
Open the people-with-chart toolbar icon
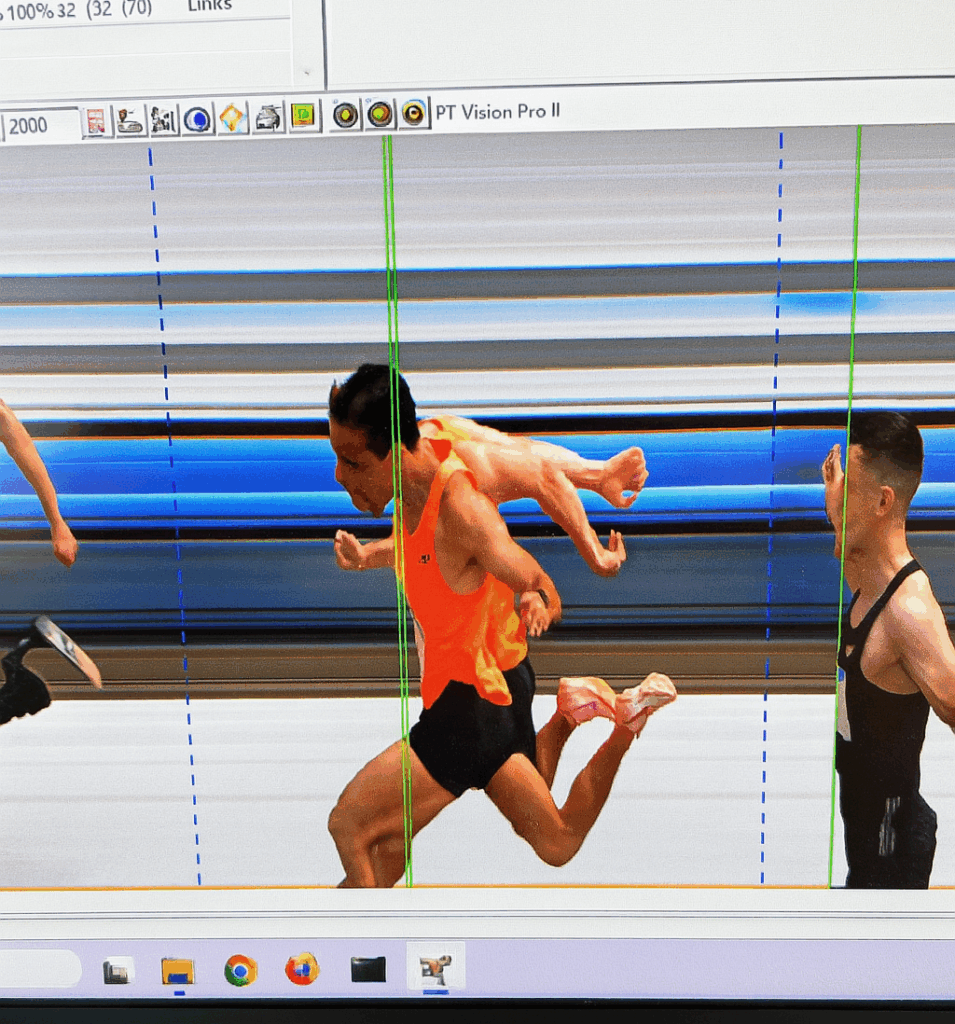[163, 120]
